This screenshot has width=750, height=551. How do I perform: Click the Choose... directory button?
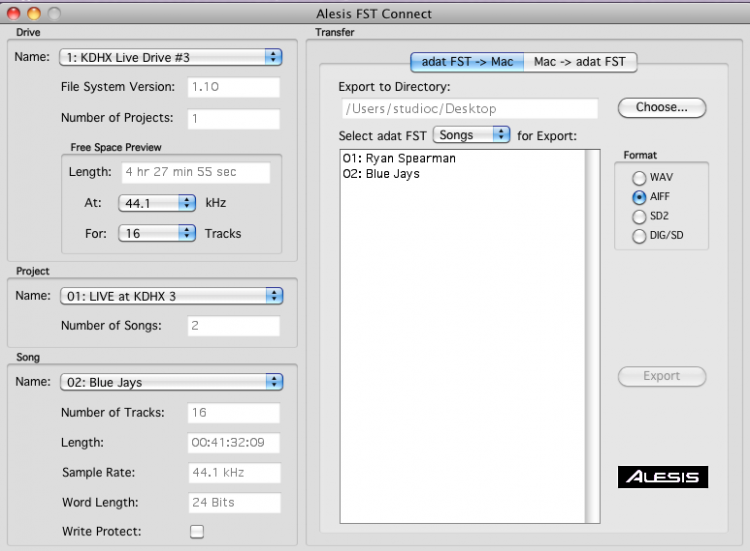point(661,107)
